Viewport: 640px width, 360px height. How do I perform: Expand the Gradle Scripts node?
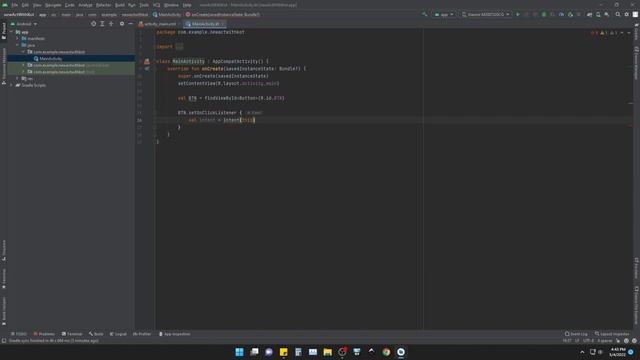(11, 85)
